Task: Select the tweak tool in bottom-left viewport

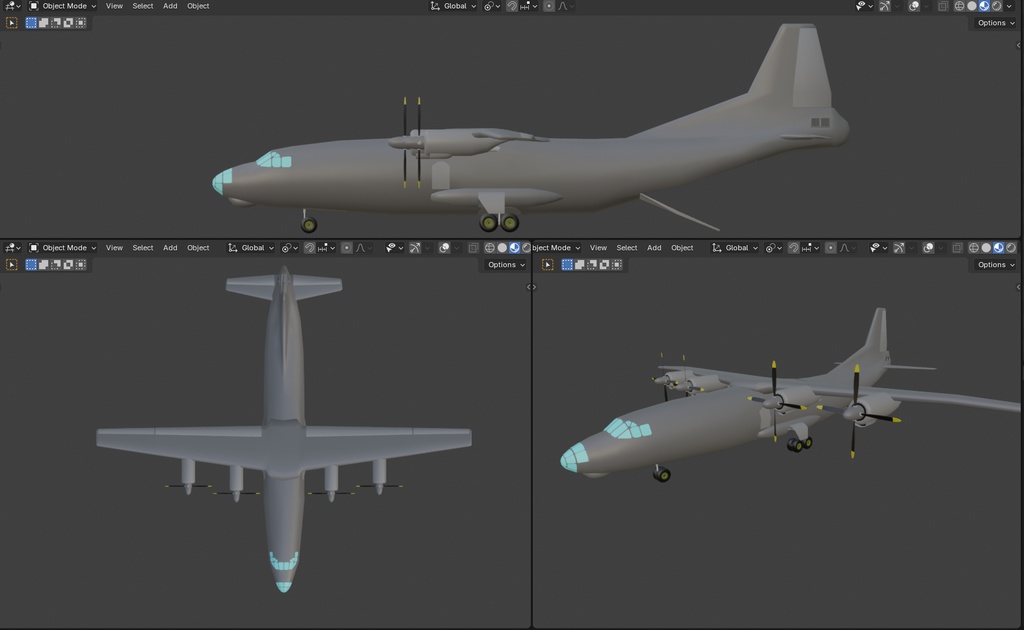Action: (12, 264)
